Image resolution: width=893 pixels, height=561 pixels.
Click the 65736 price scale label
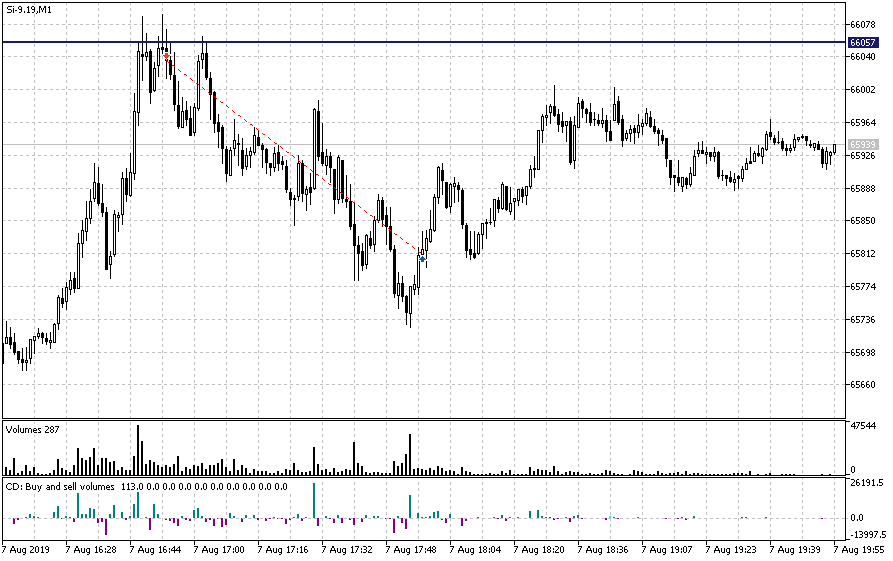coord(862,320)
